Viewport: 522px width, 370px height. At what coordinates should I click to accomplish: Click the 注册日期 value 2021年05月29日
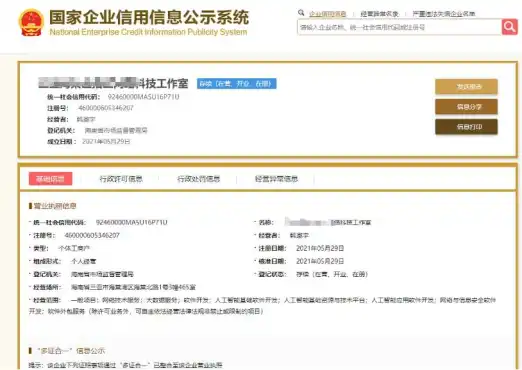tap(320, 248)
